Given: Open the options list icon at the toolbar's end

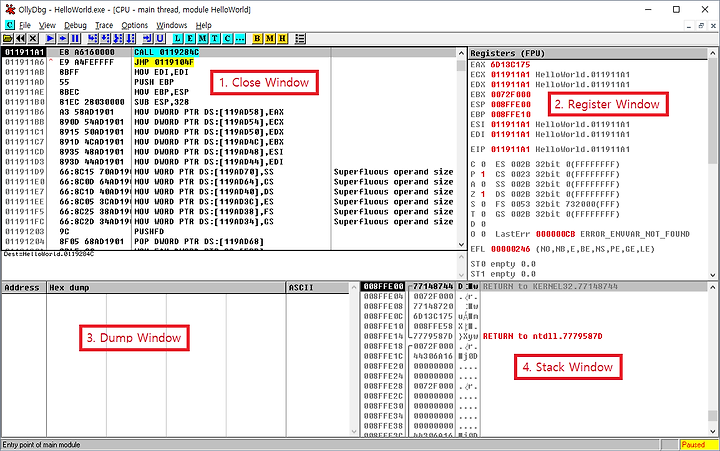Looking at the screenshot, I should (x=300, y=39).
